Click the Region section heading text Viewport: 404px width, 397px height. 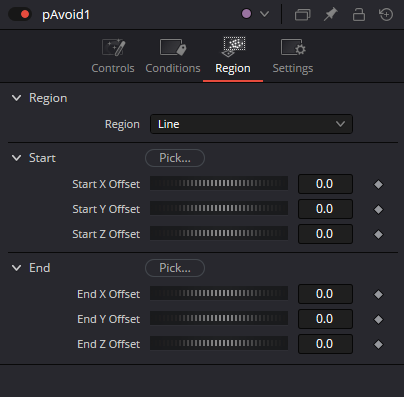48,98
